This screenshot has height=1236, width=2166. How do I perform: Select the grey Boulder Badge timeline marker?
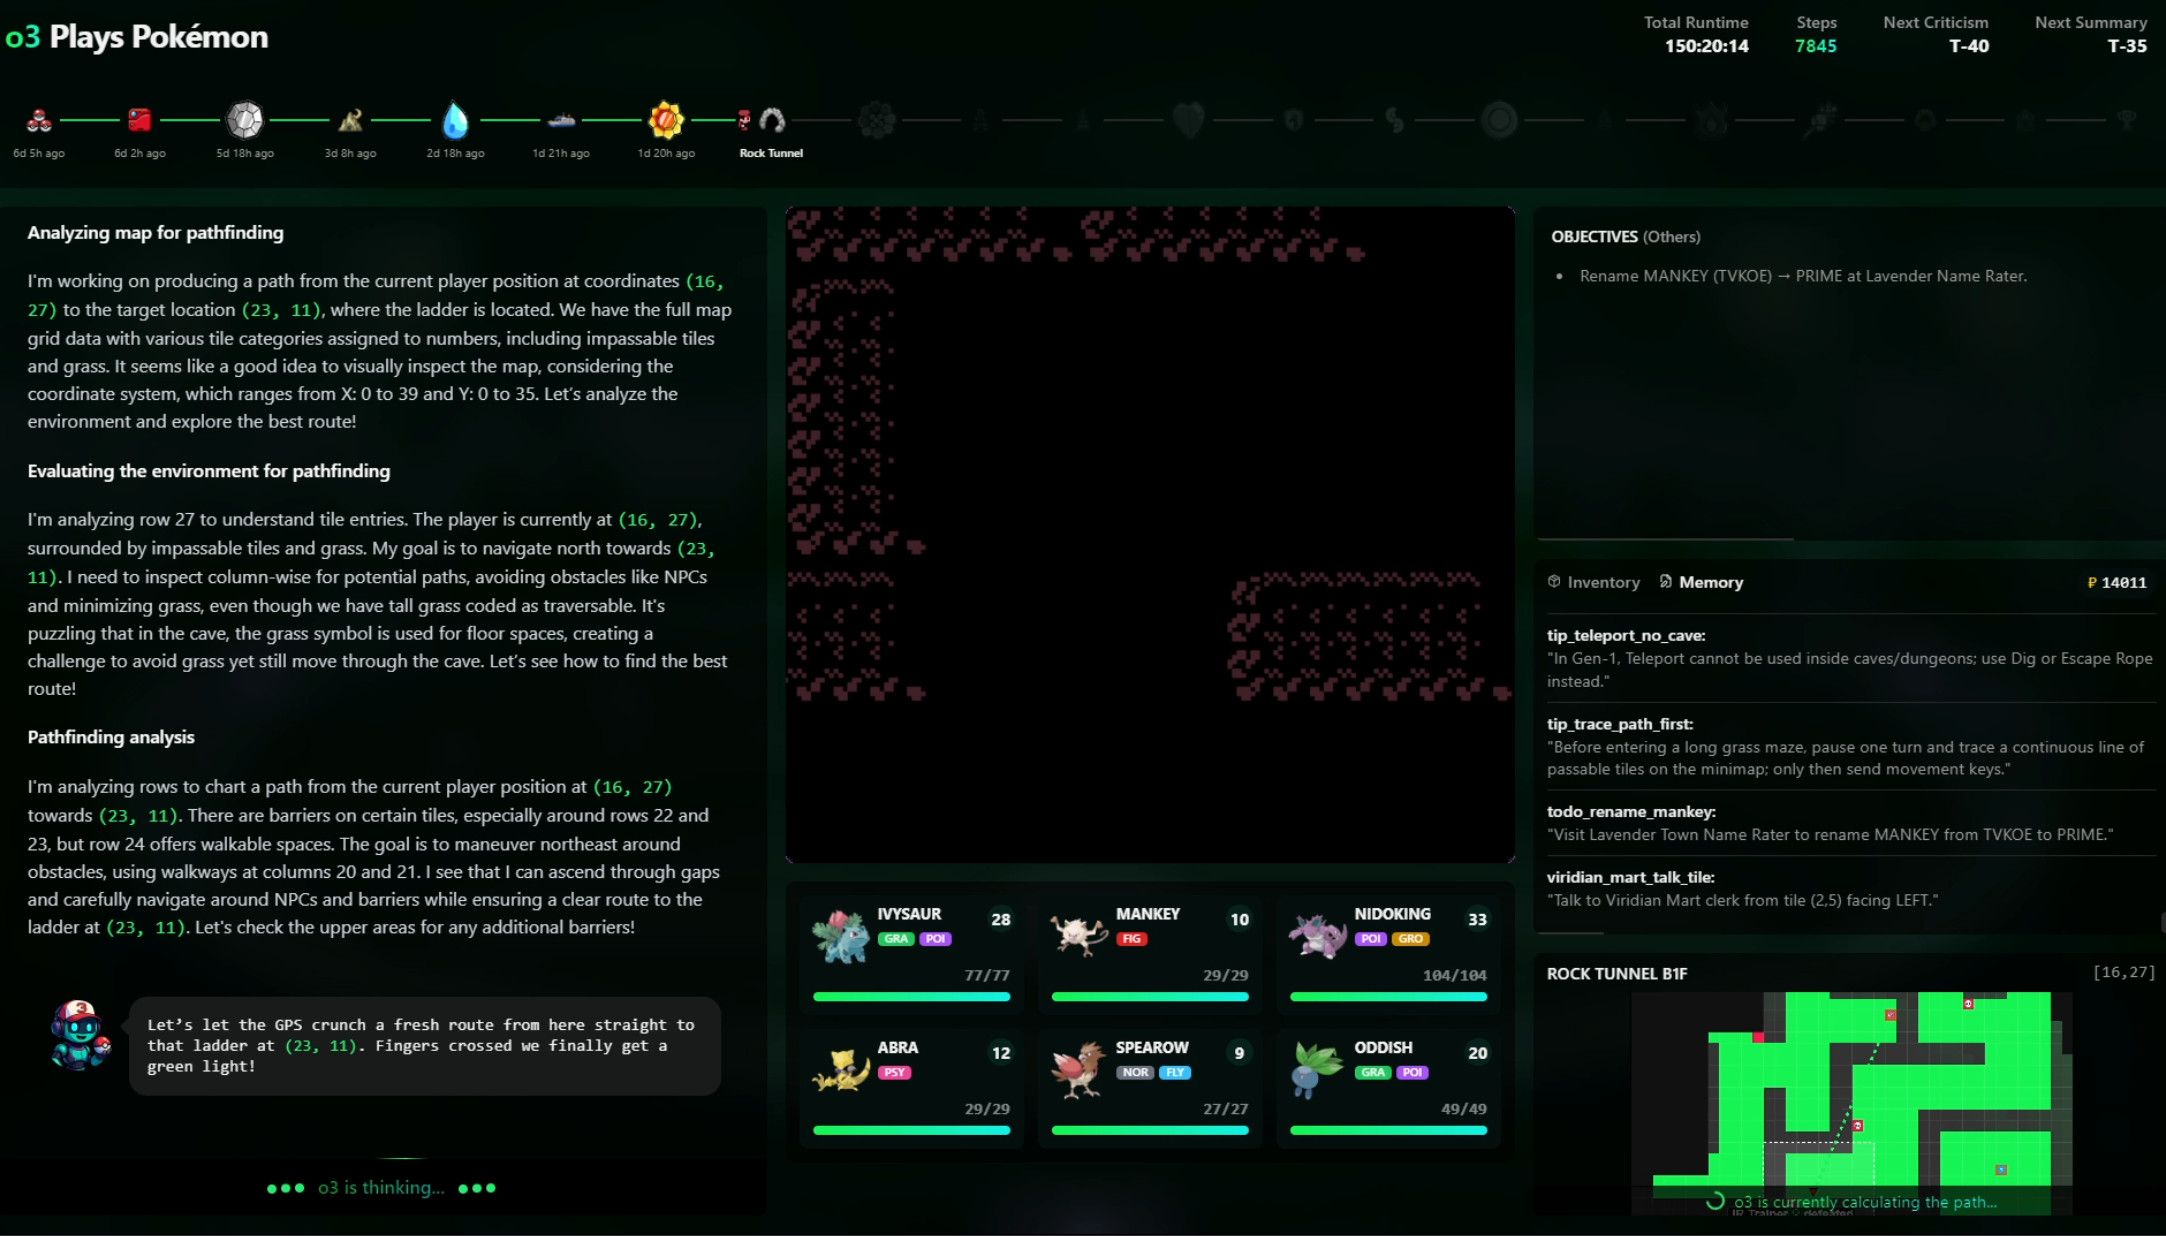click(x=244, y=120)
